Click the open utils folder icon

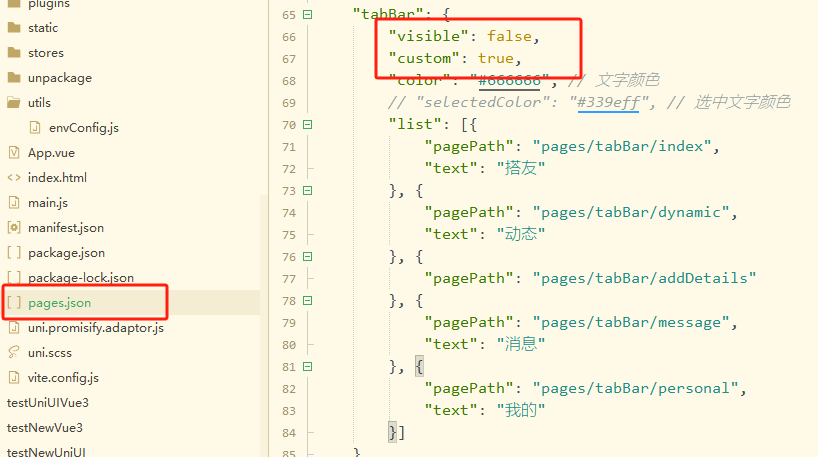click(x=14, y=102)
